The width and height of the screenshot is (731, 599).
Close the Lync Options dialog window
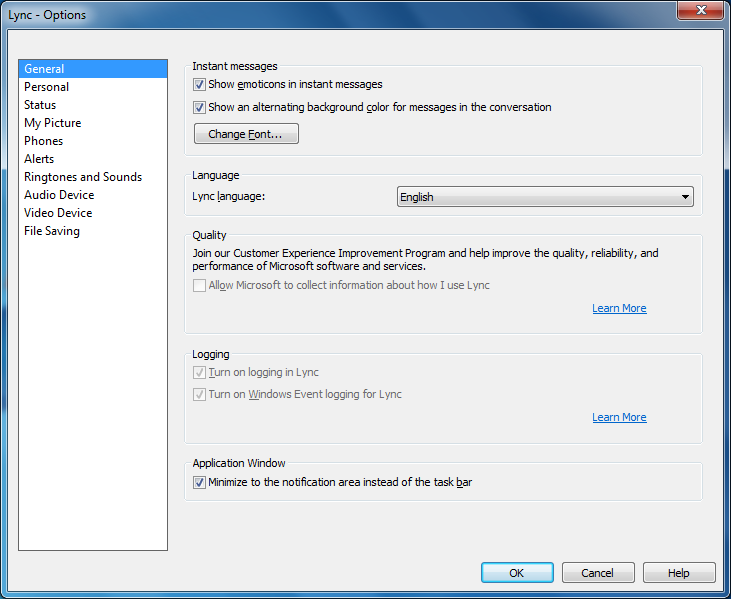pyautogui.click(x=700, y=10)
